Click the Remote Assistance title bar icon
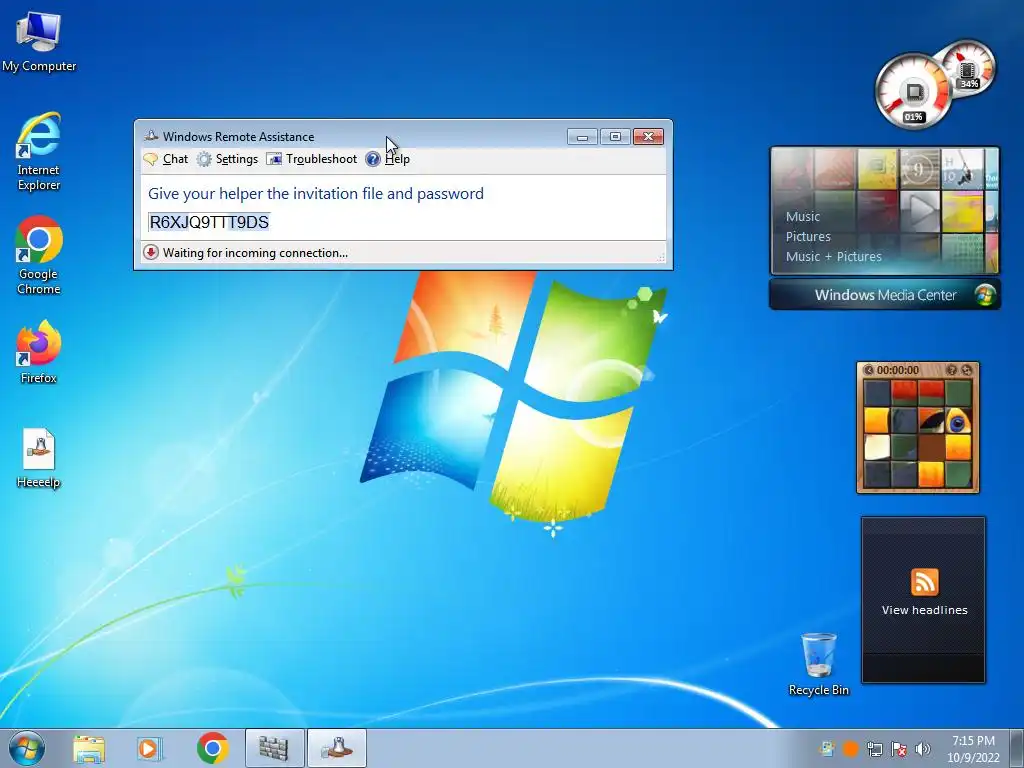Viewport: 1024px width, 768px height. point(151,136)
